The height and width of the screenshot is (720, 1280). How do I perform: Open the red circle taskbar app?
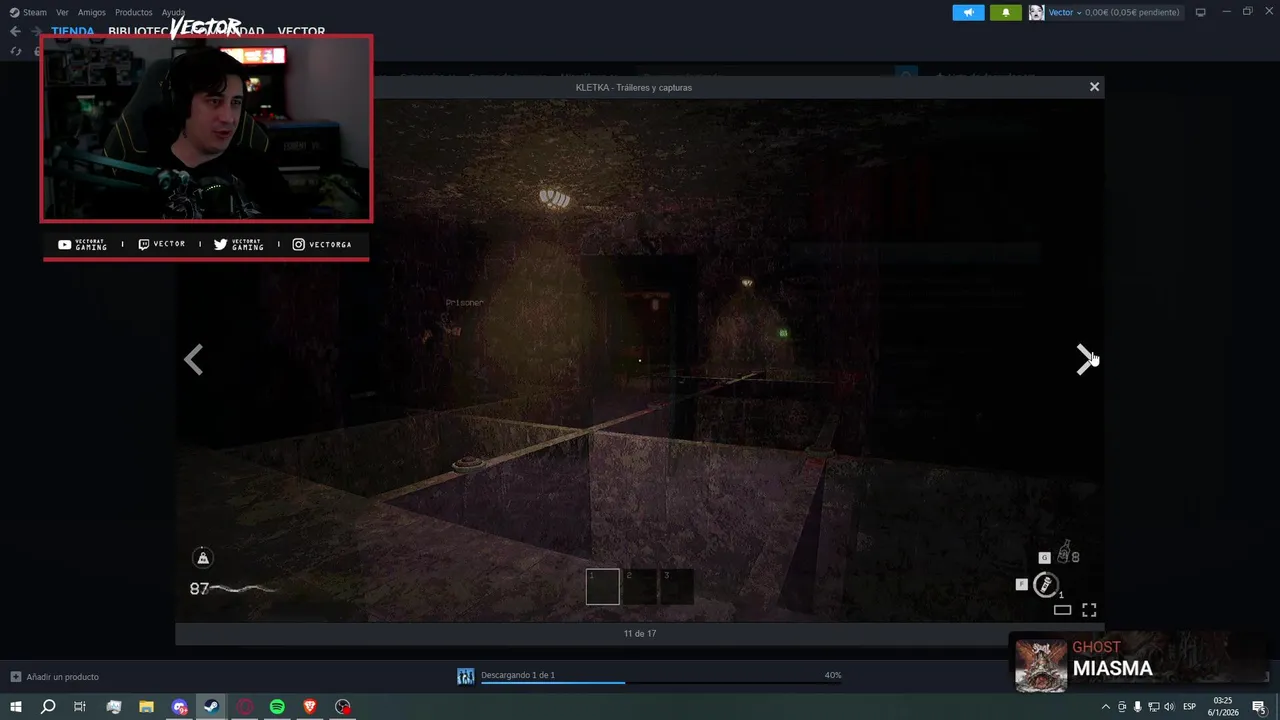coord(245,707)
